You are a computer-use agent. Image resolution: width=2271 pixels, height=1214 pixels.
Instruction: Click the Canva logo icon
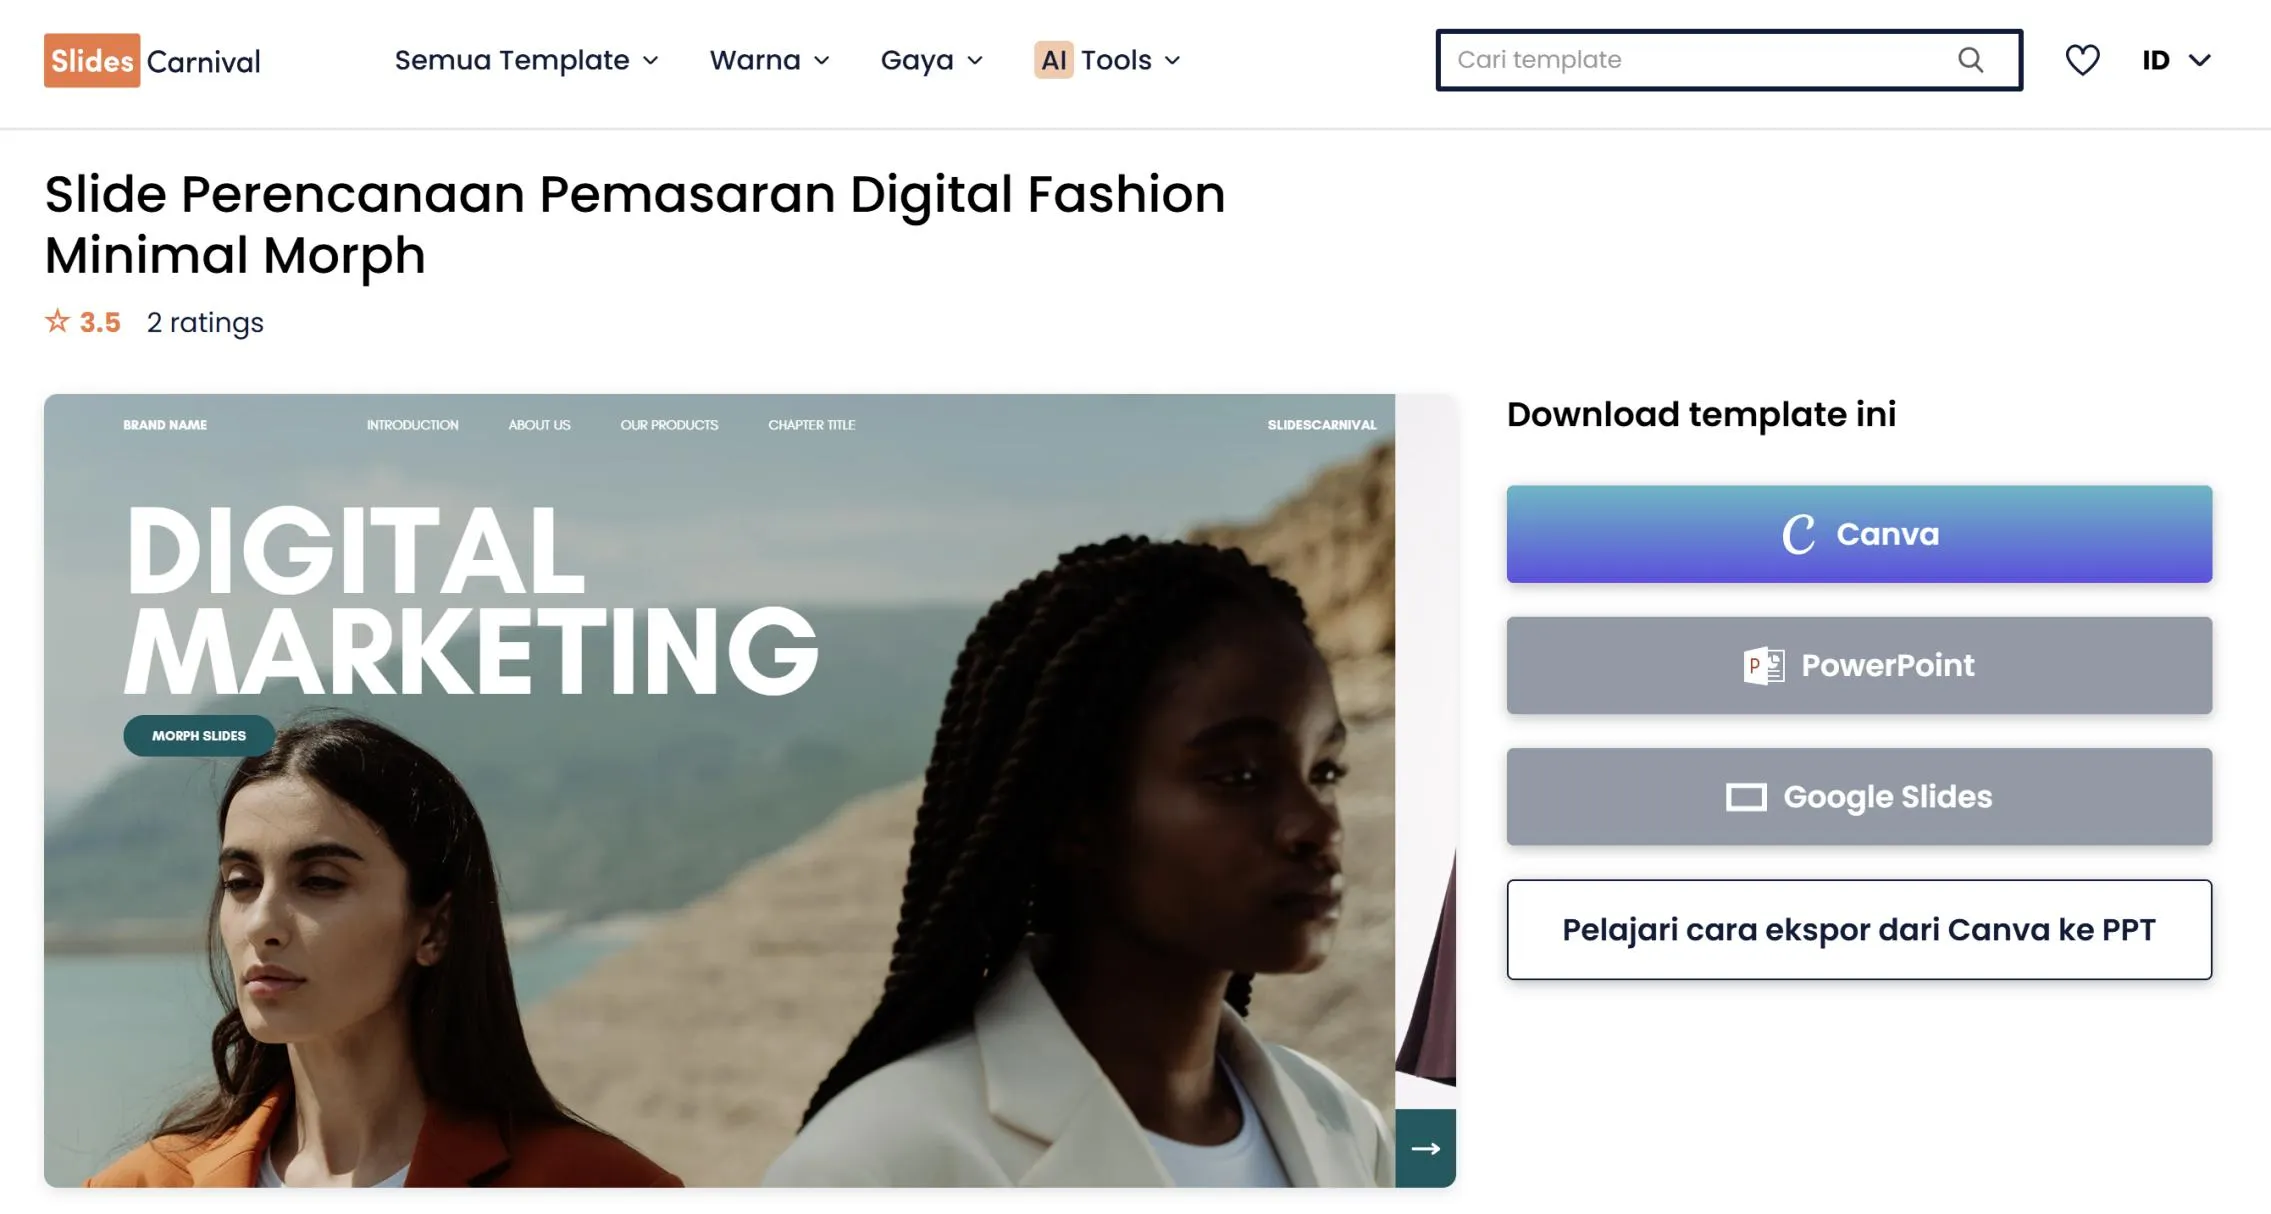tap(1798, 534)
